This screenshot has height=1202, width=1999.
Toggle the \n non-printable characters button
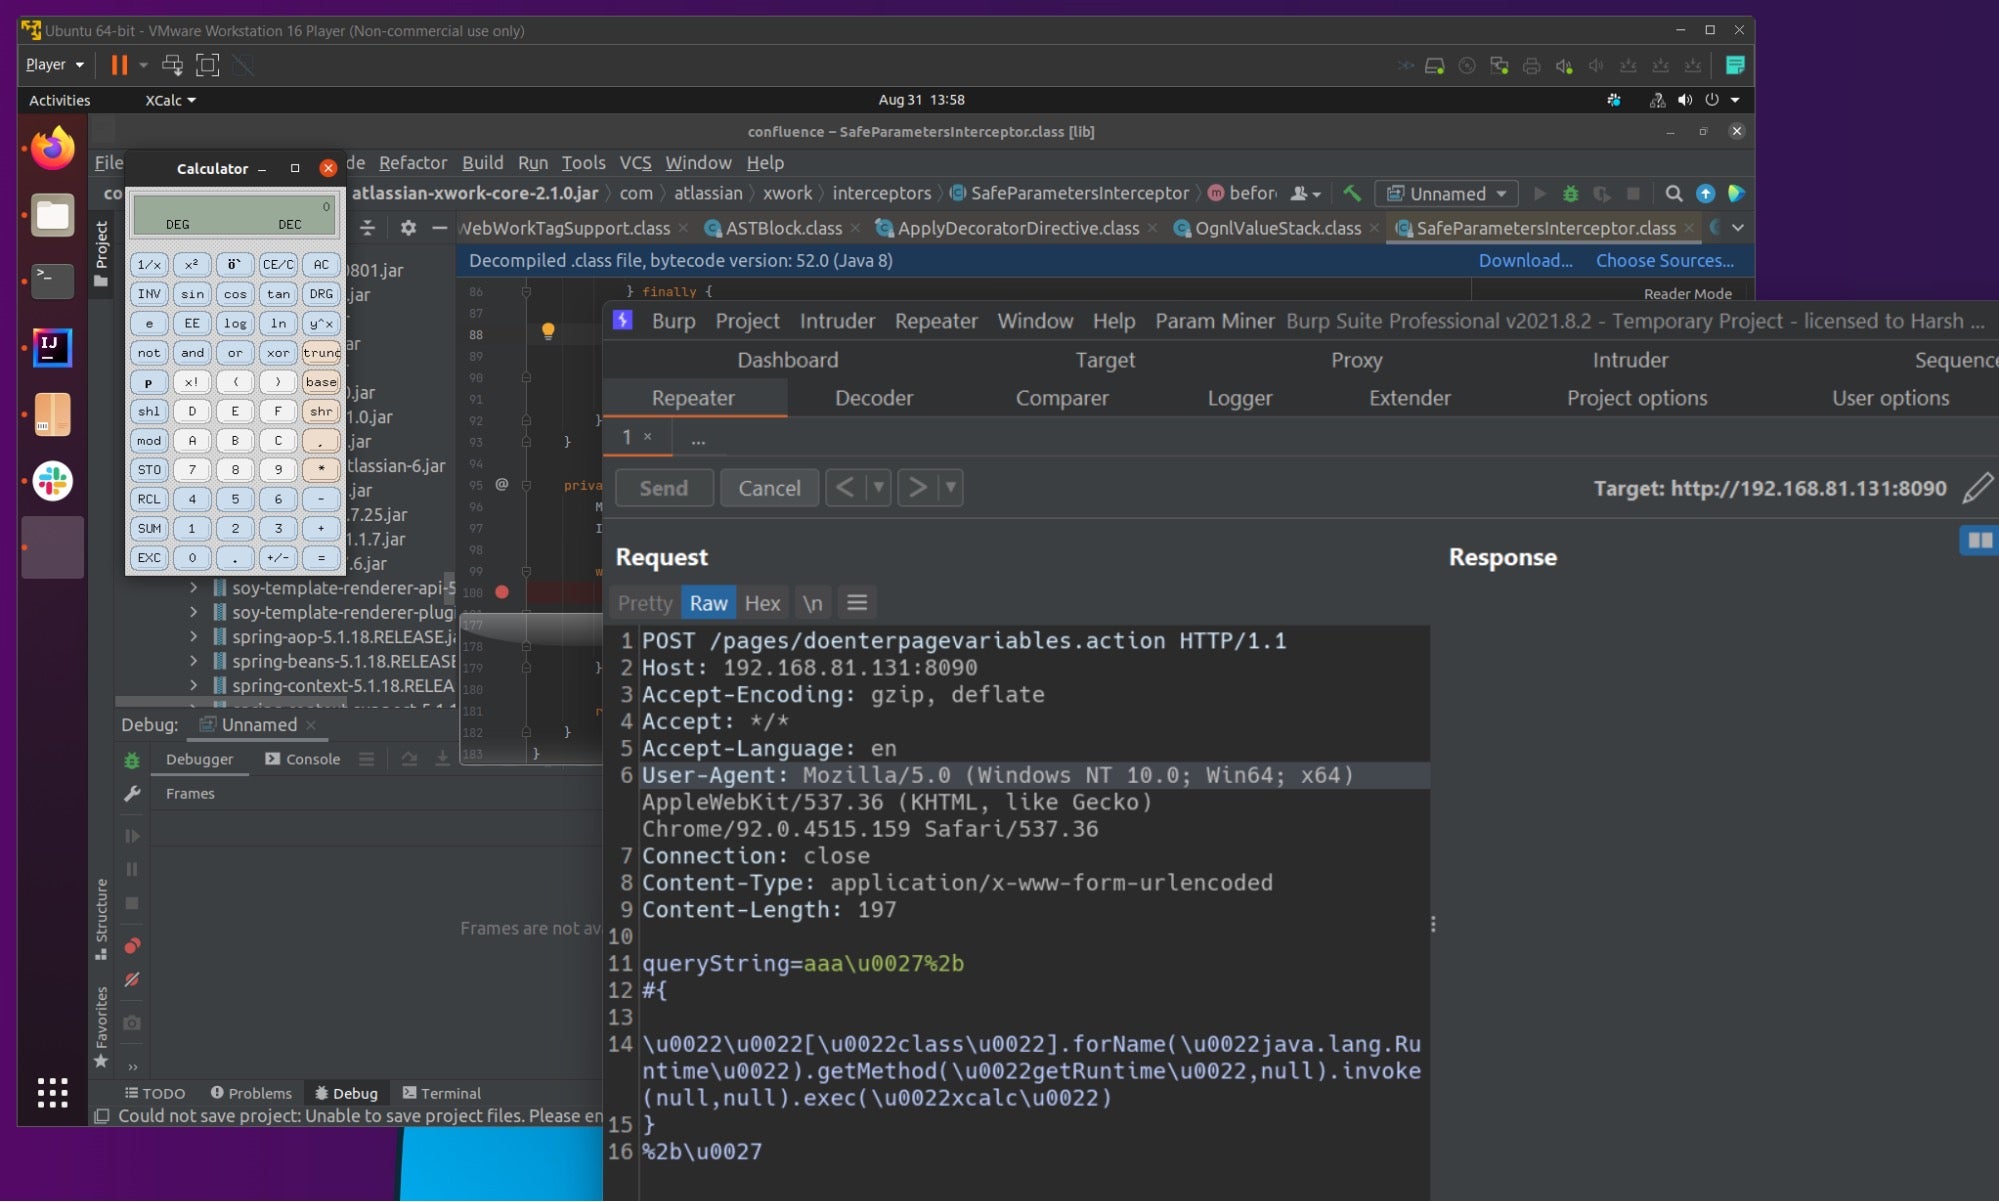[812, 603]
